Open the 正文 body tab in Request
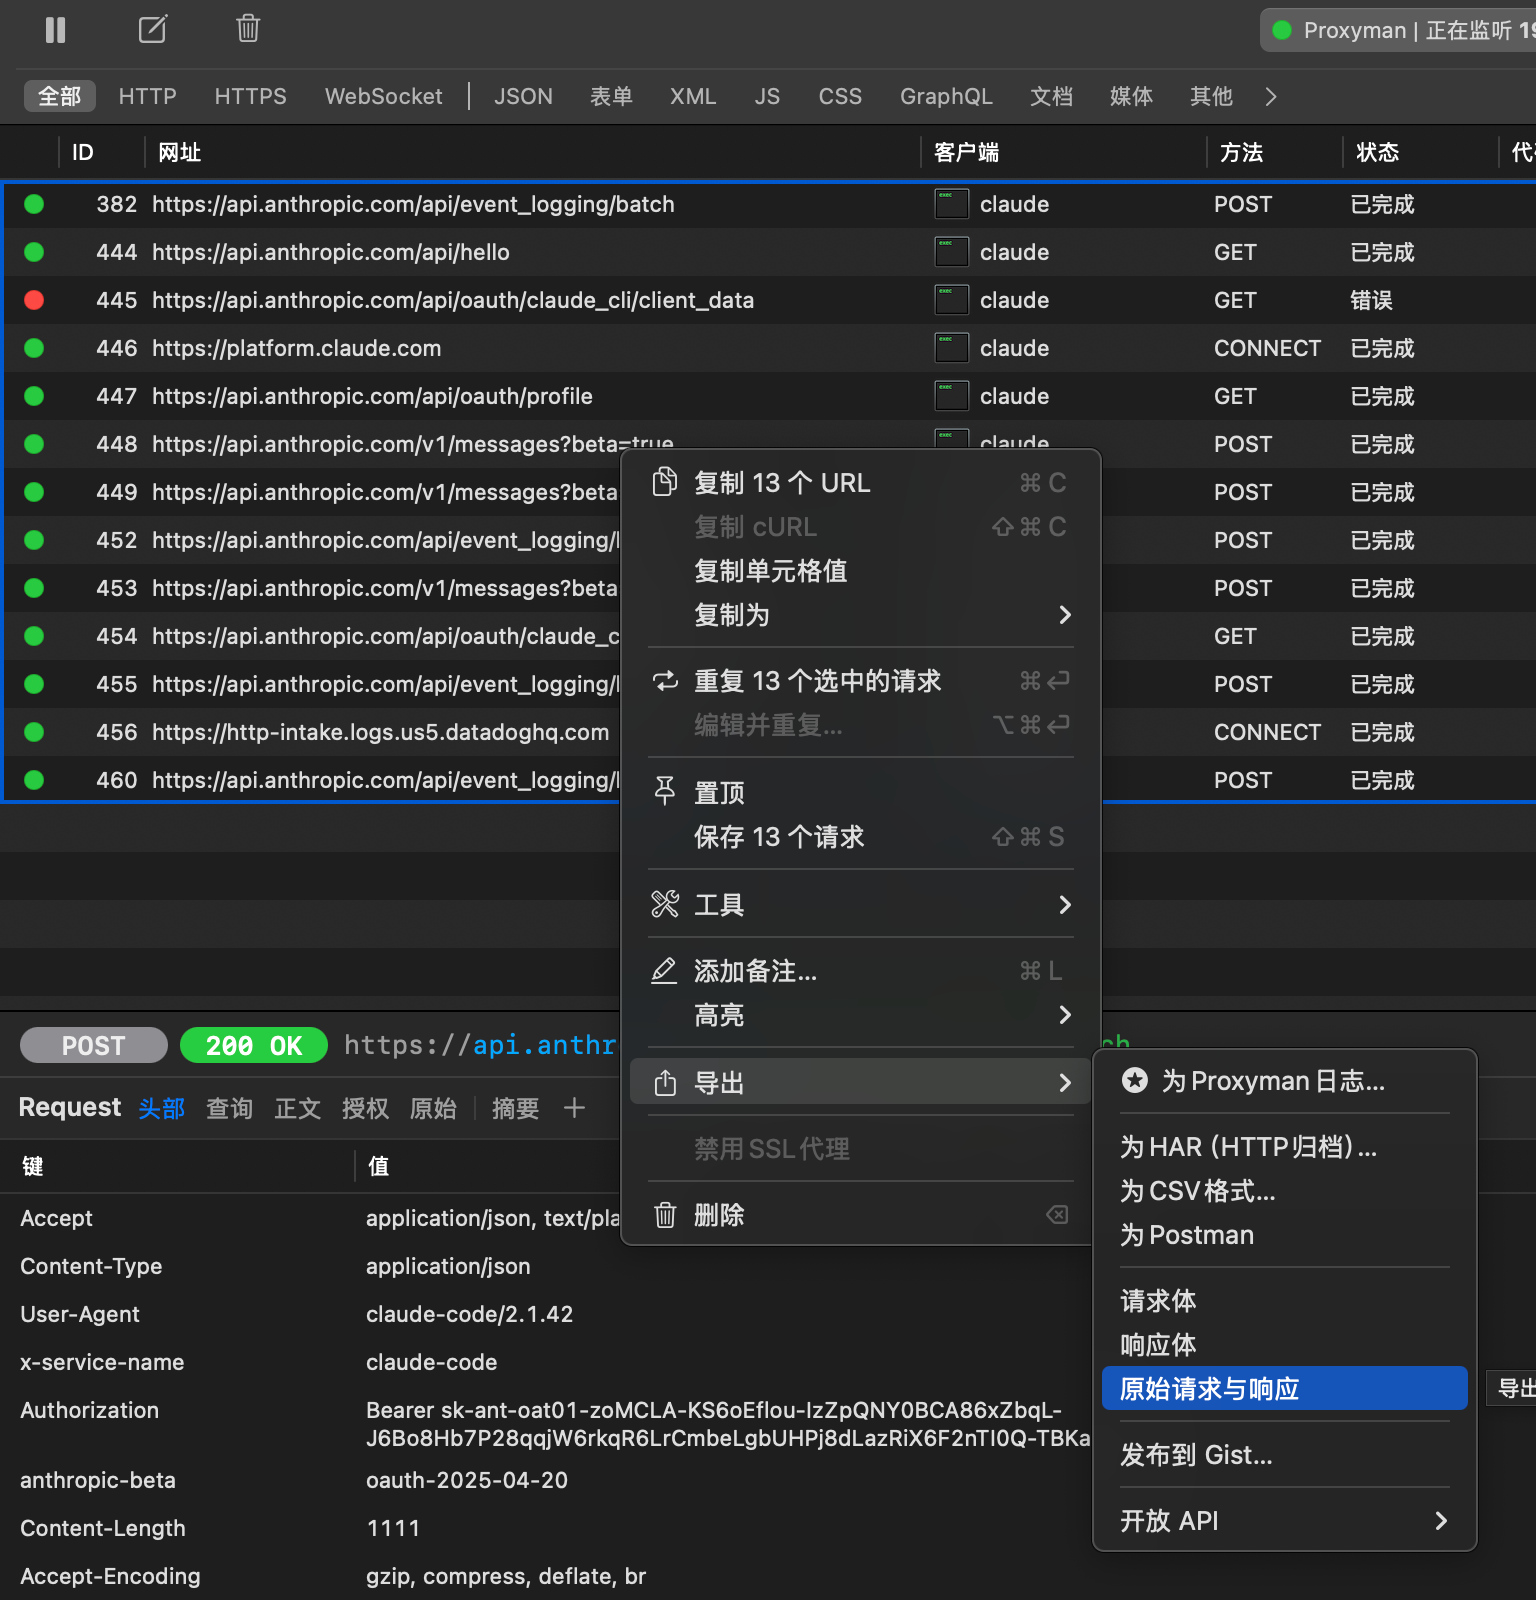This screenshot has width=1536, height=1600. click(297, 1108)
